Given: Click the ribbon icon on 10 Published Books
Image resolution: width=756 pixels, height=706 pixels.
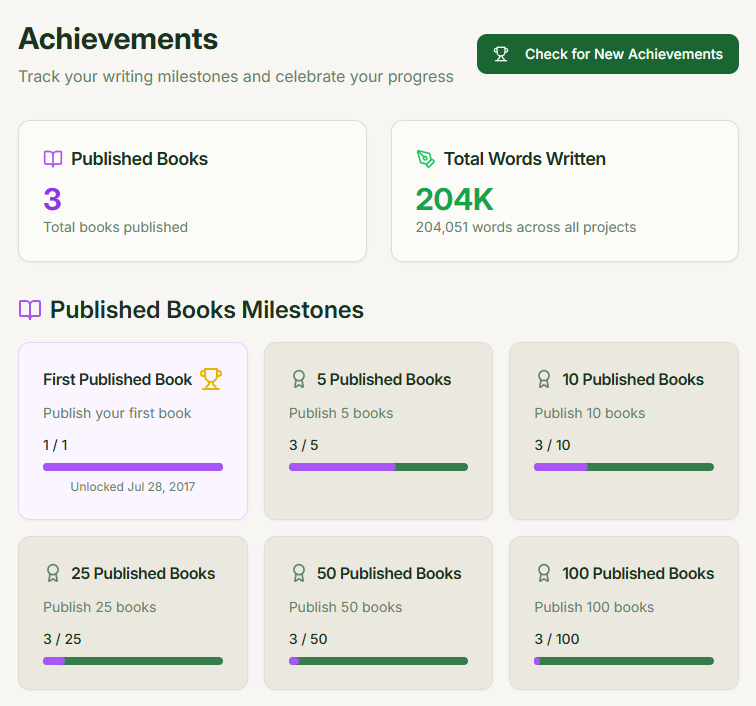Looking at the screenshot, I should (x=544, y=379).
